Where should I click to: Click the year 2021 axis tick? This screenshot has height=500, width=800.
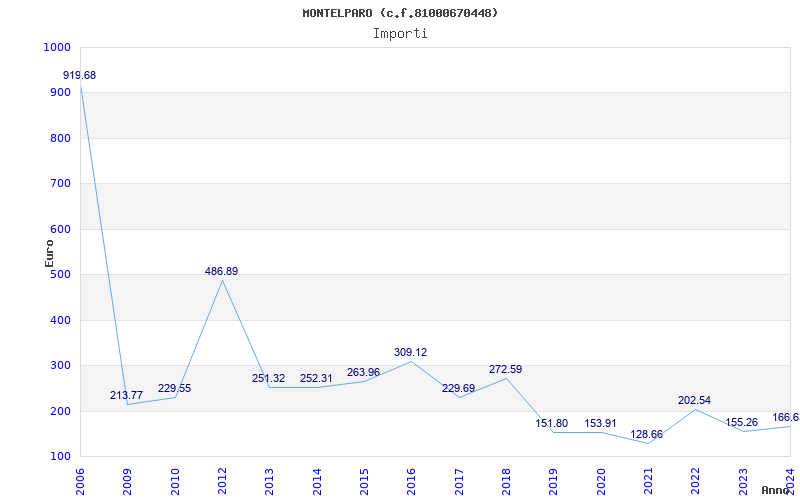point(648,482)
